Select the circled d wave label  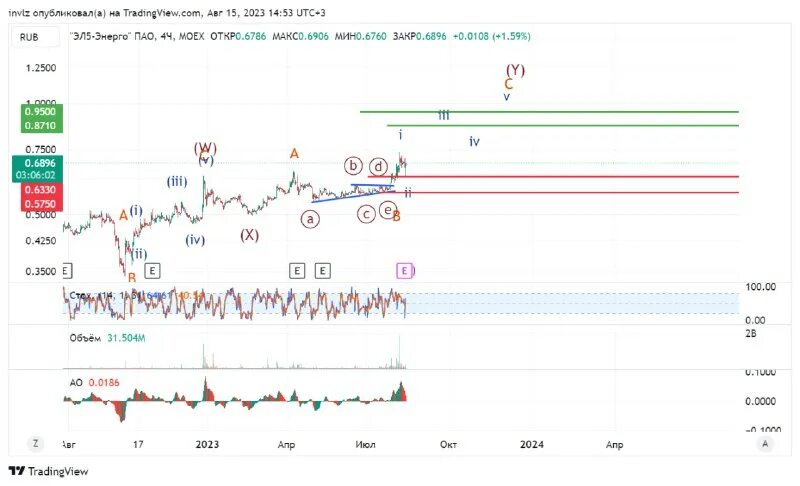[x=378, y=166]
